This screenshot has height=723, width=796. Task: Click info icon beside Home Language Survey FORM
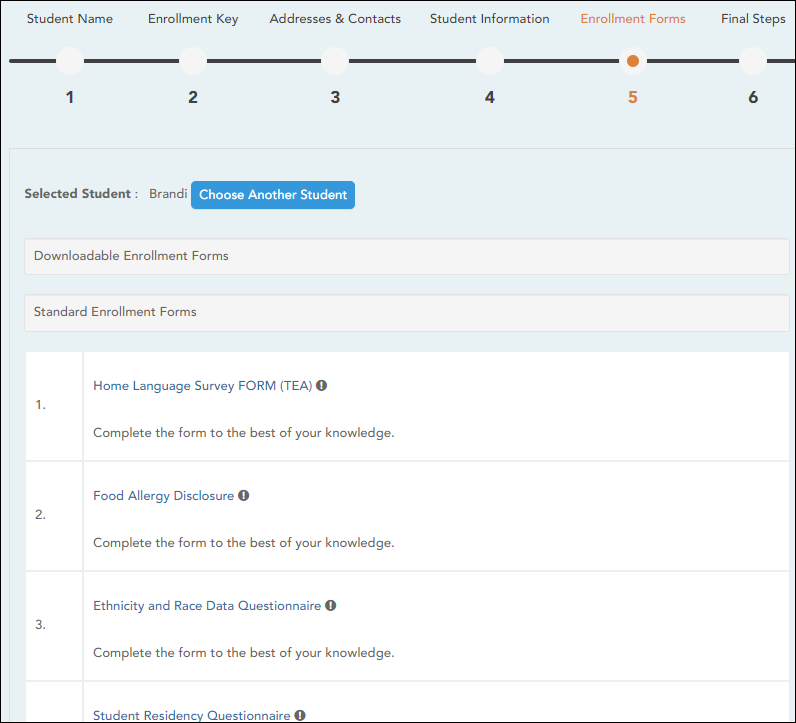pos(321,385)
